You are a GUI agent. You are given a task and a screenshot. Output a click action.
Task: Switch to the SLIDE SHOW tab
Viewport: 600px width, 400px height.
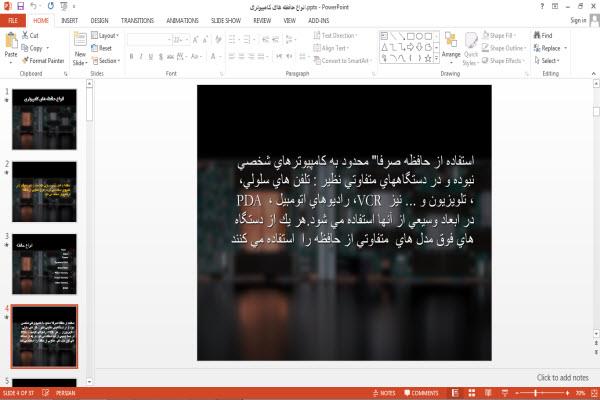[226, 20]
